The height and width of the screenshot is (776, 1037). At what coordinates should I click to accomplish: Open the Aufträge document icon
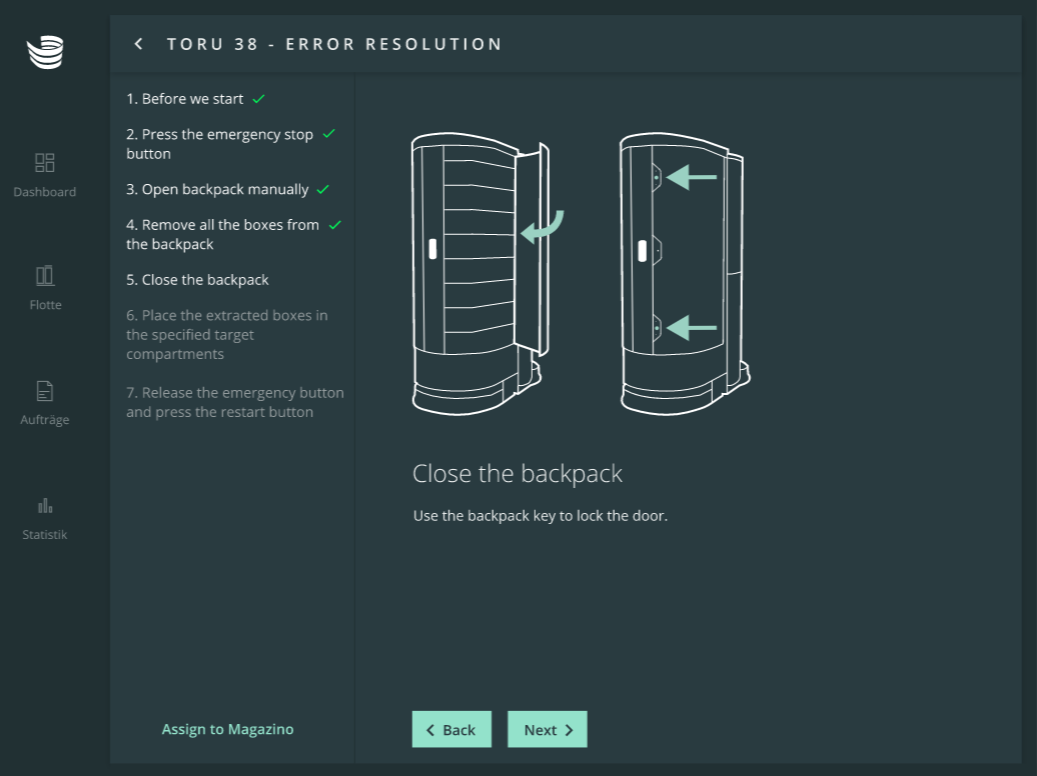point(45,390)
